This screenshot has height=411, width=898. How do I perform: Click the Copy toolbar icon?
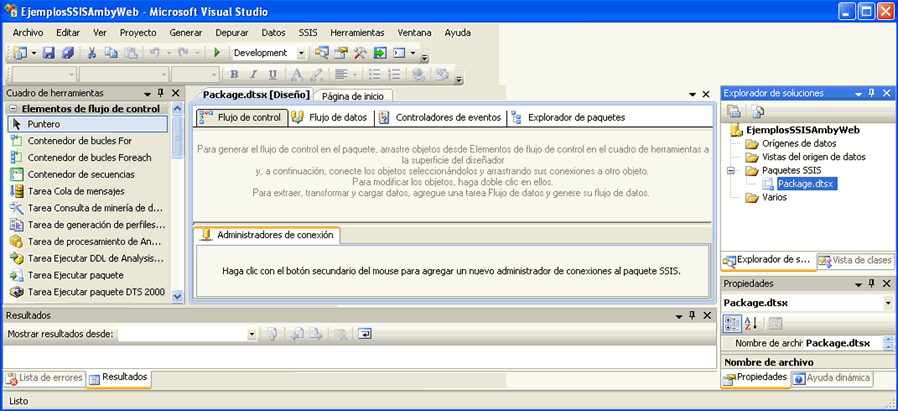click(x=111, y=53)
